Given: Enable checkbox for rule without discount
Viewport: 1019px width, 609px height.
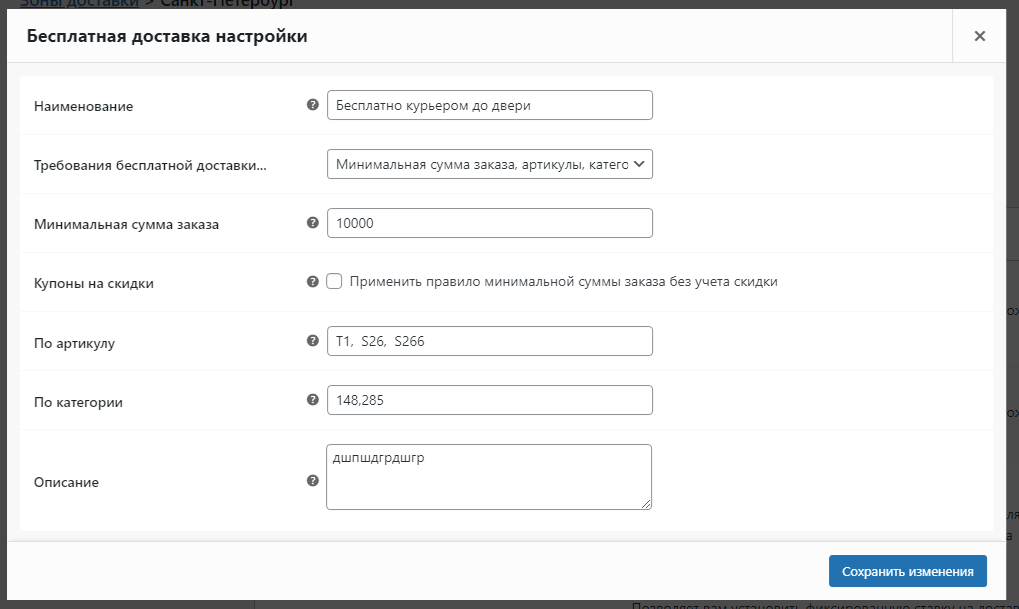Looking at the screenshot, I should click(334, 281).
